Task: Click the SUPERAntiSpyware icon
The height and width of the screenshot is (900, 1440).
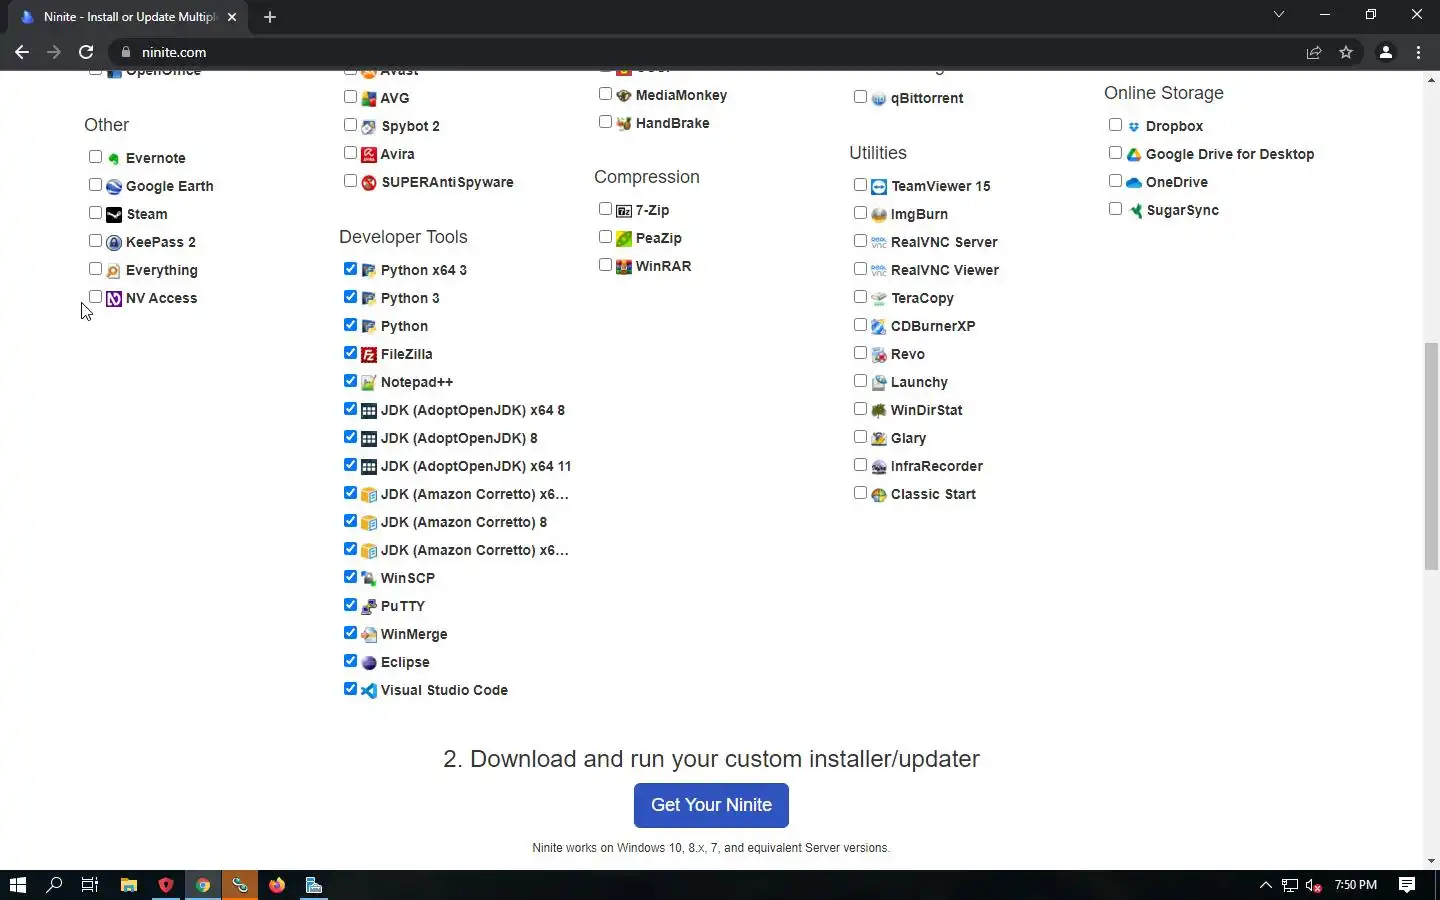Action: [x=369, y=182]
